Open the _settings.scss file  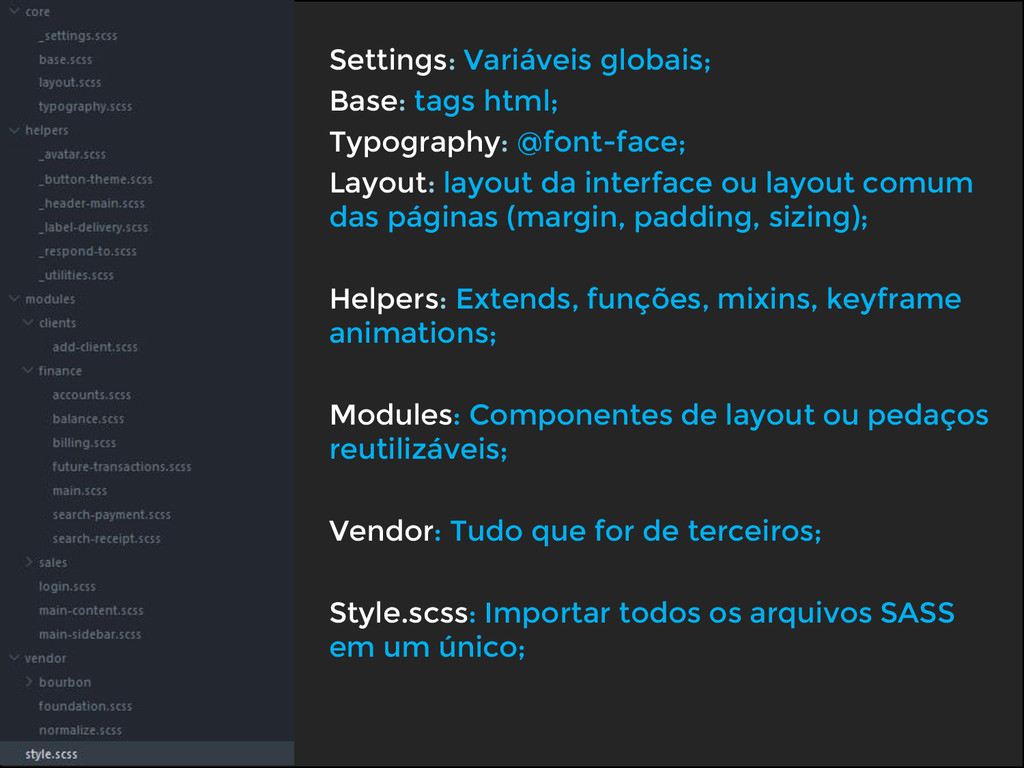pos(78,35)
